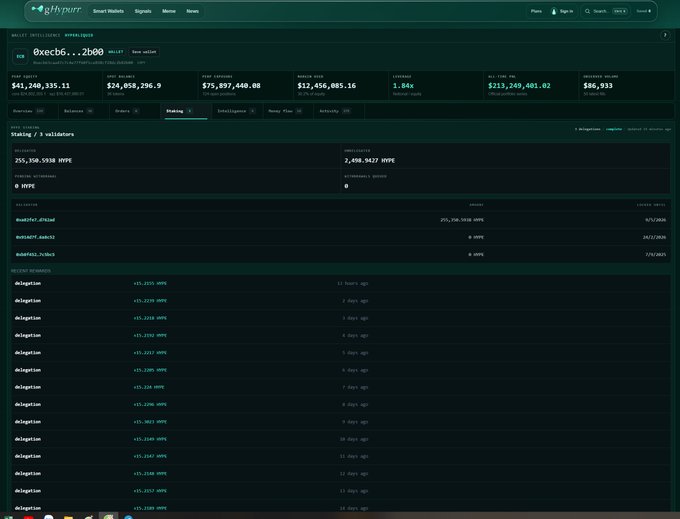680x519 pixels.
Task: Switch to the Money flow tab
Action: [x=285, y=111]
